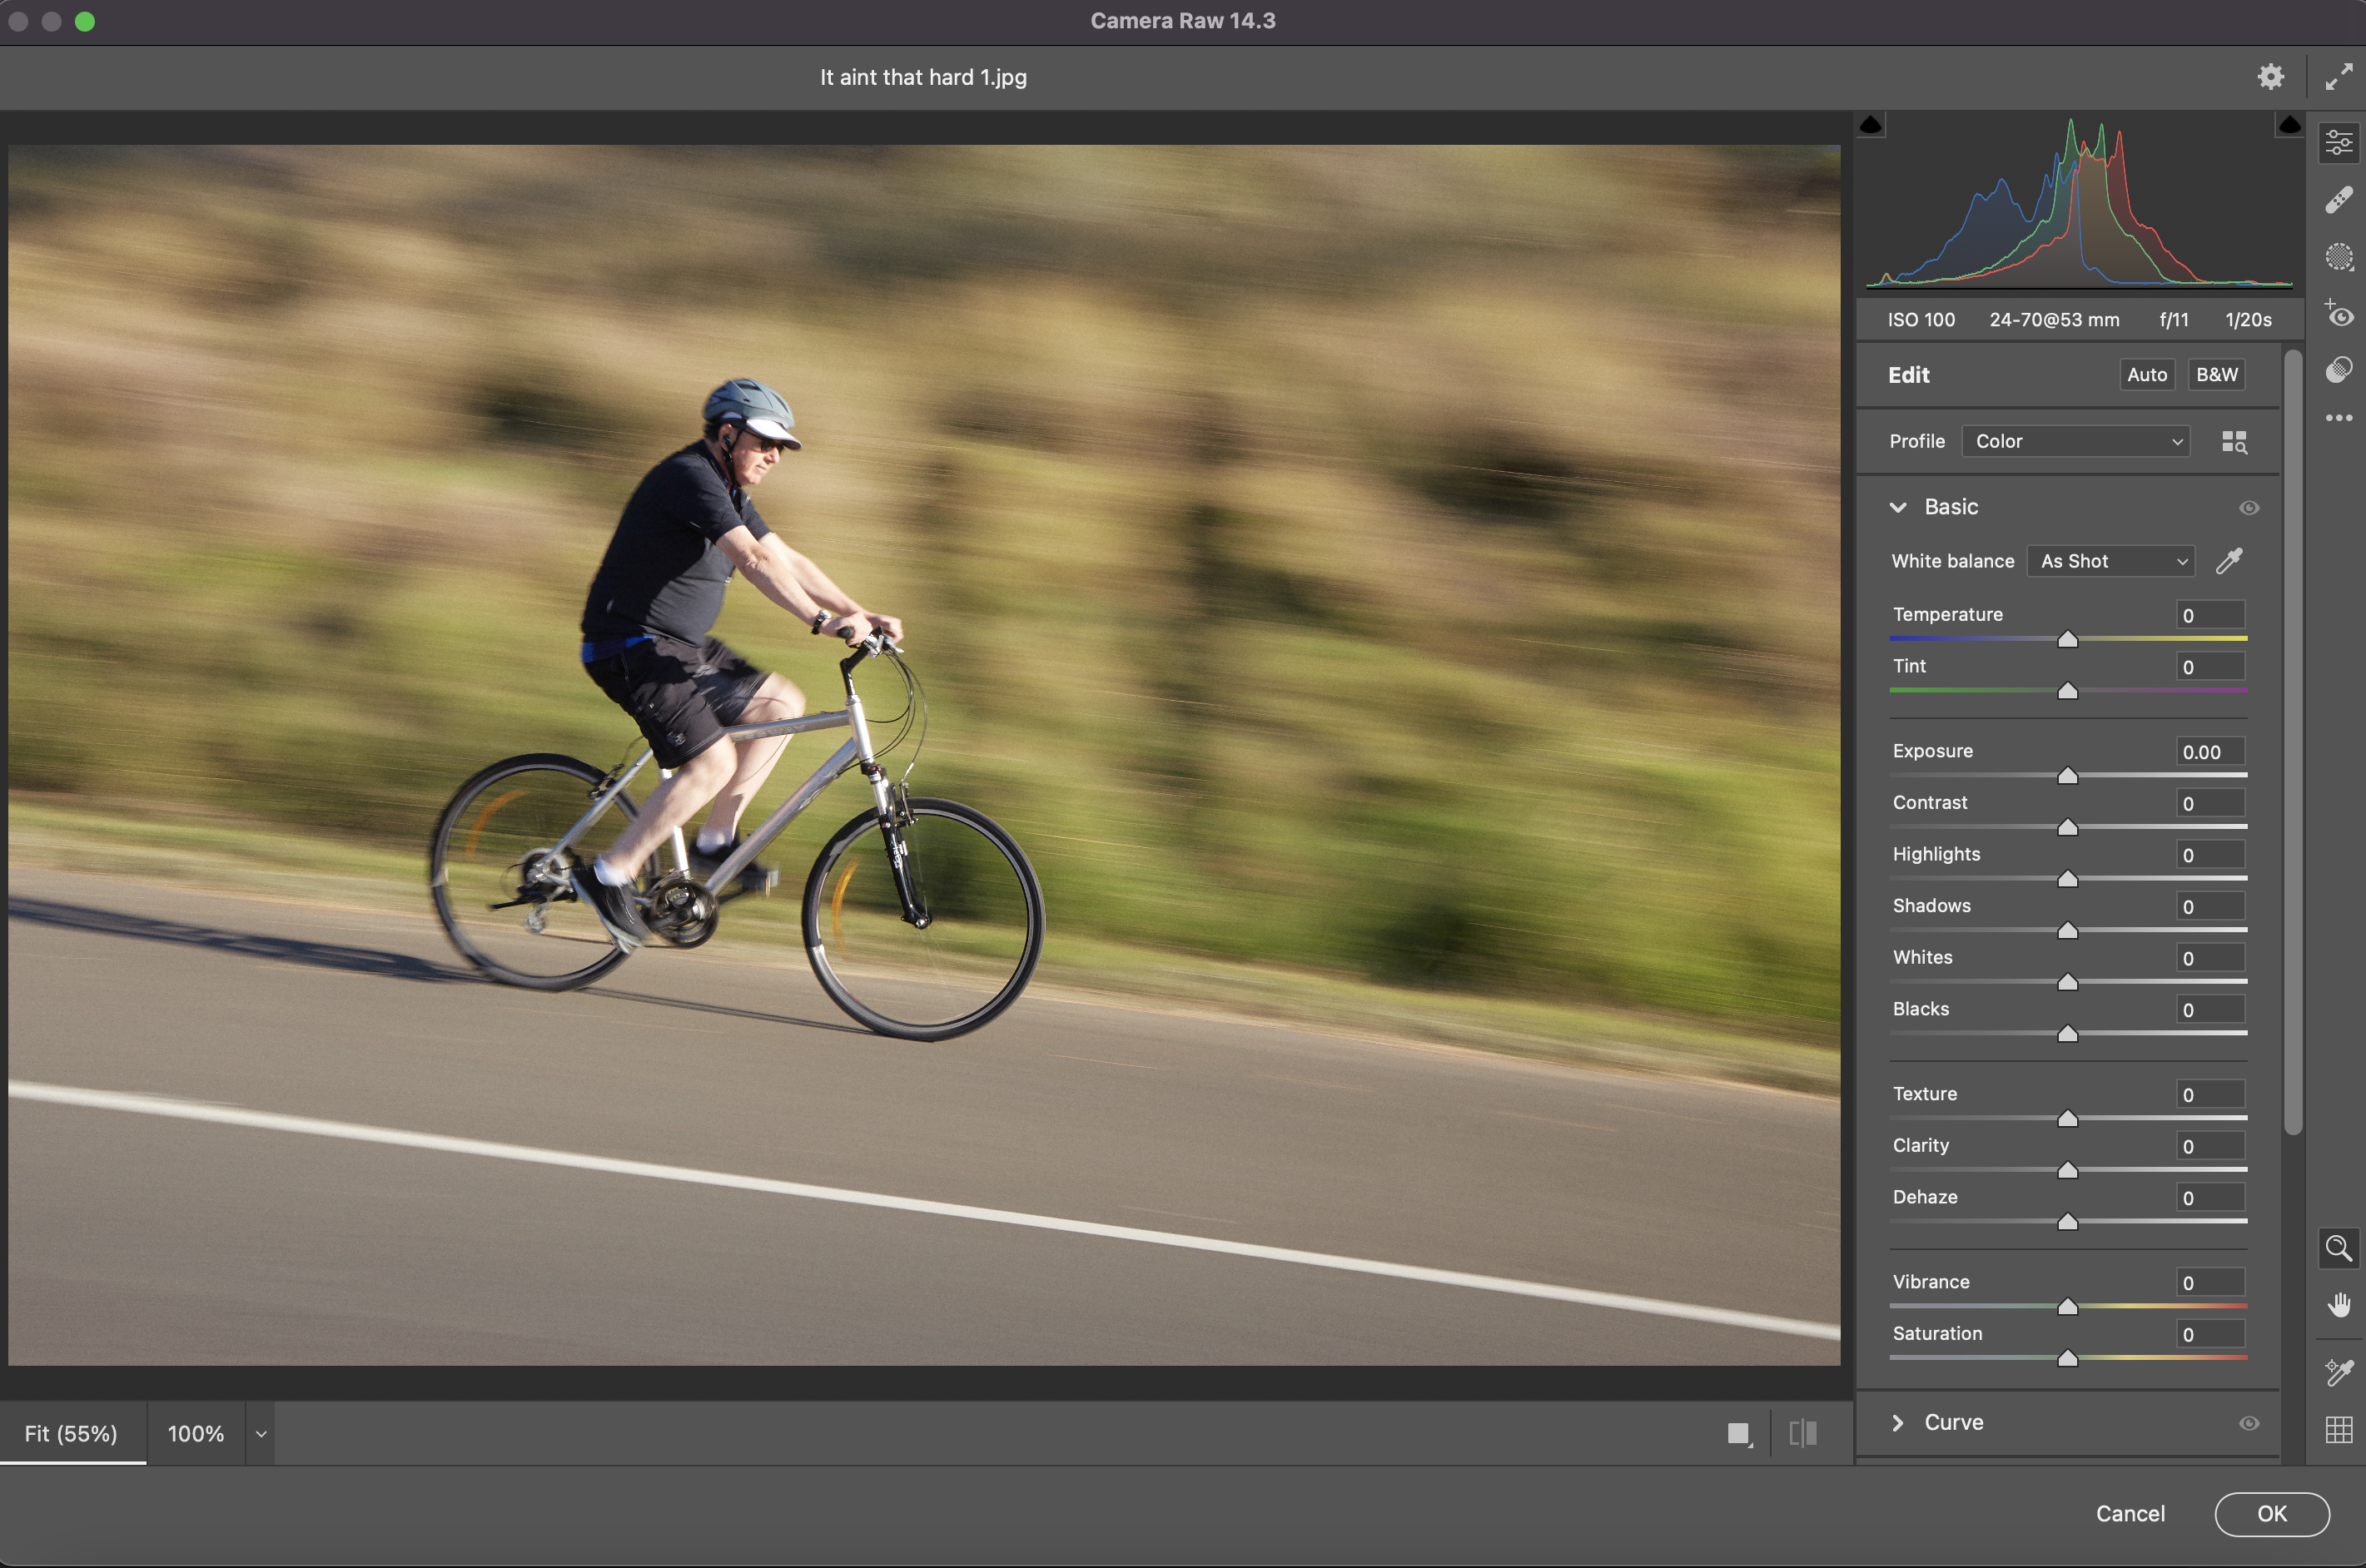
Task: Select the Fit (55%) zoom tab
Action: click(71, 1434)
